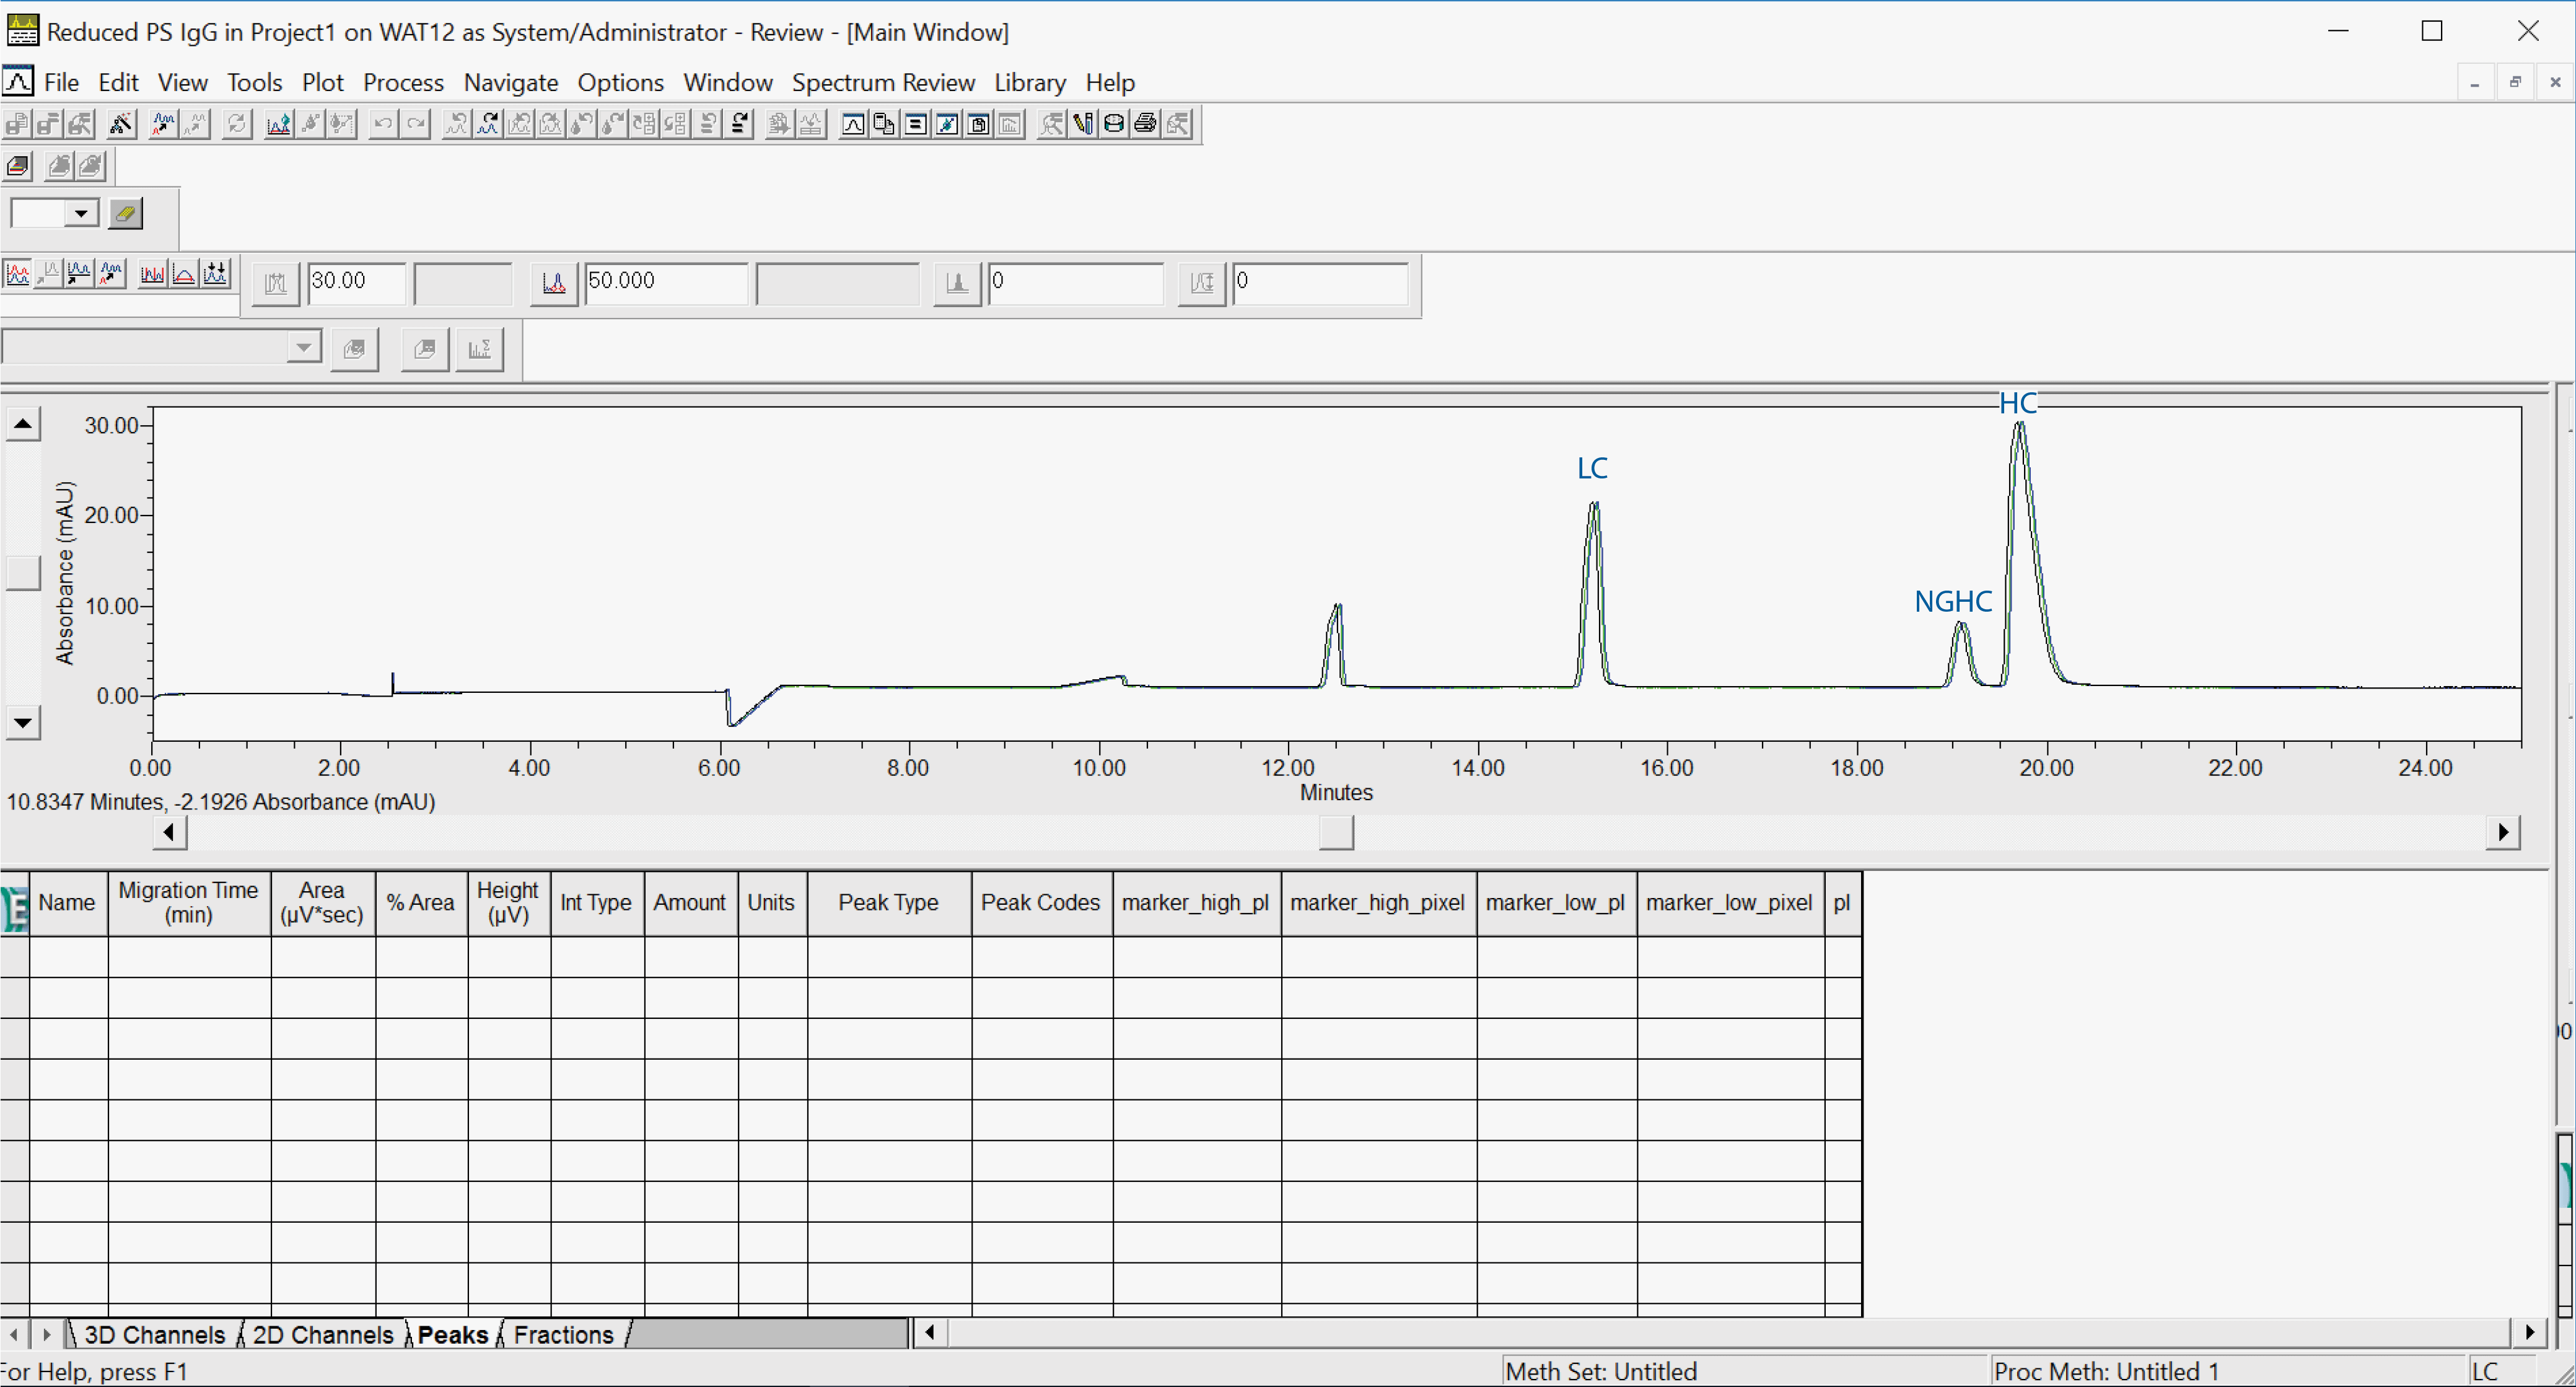The image size is (2576, 1387).
Task: Open the small dropdown beside the eraser
Action: (82, 213)
